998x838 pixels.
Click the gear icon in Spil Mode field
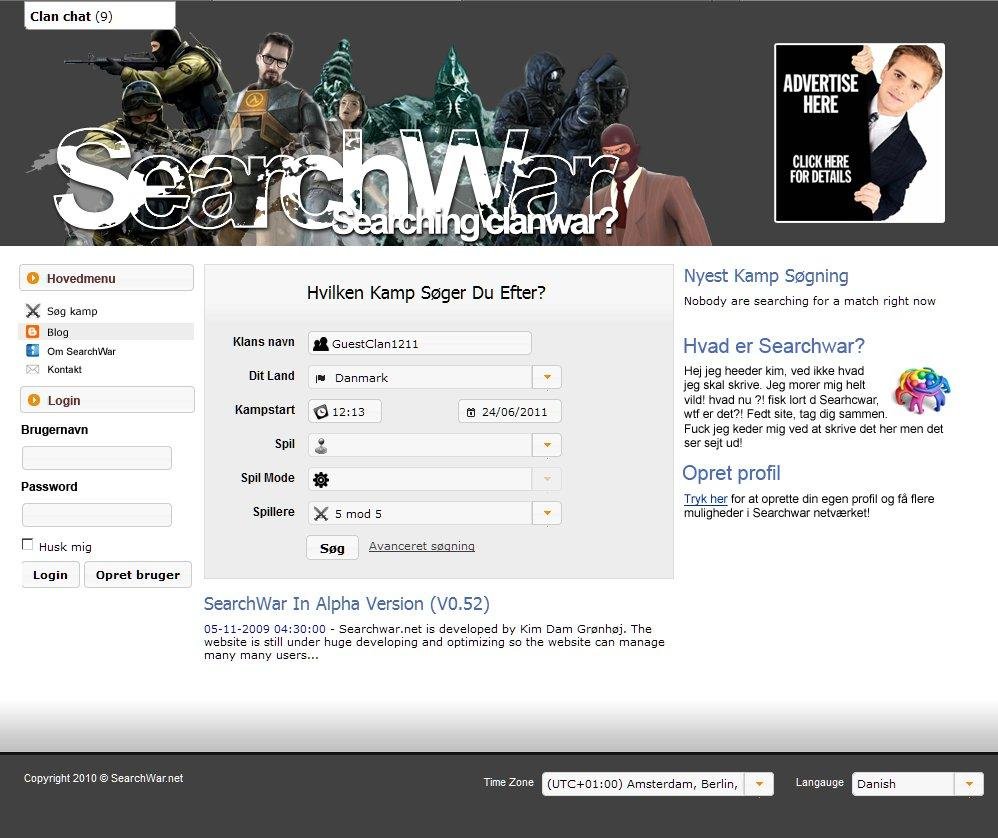click(321, 479)
